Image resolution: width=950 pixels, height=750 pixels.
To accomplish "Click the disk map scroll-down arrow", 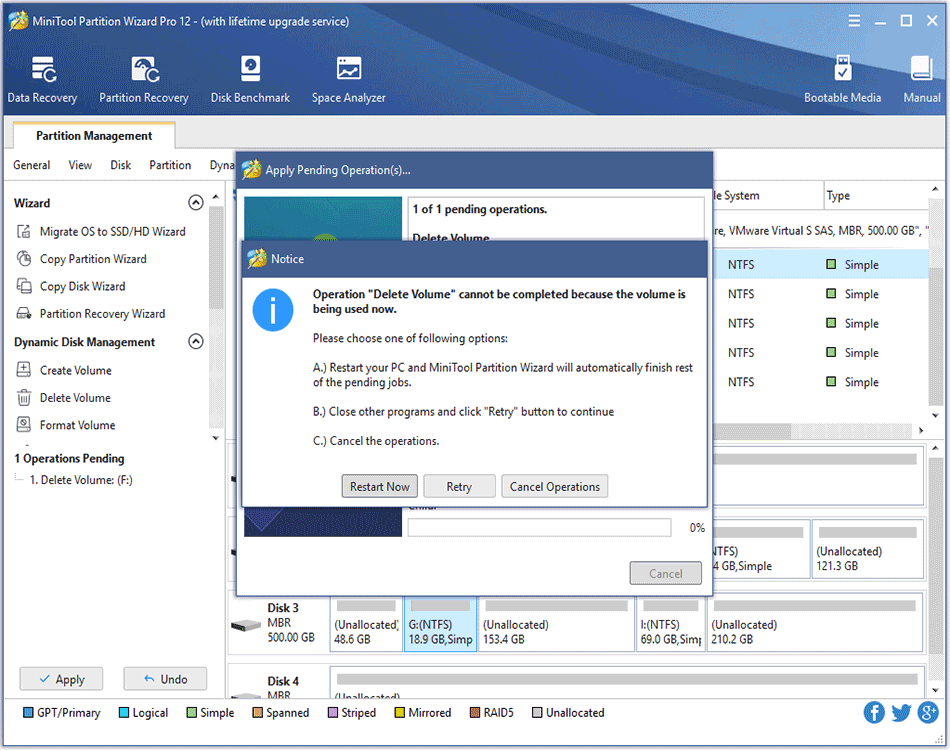I will (935, 690).
